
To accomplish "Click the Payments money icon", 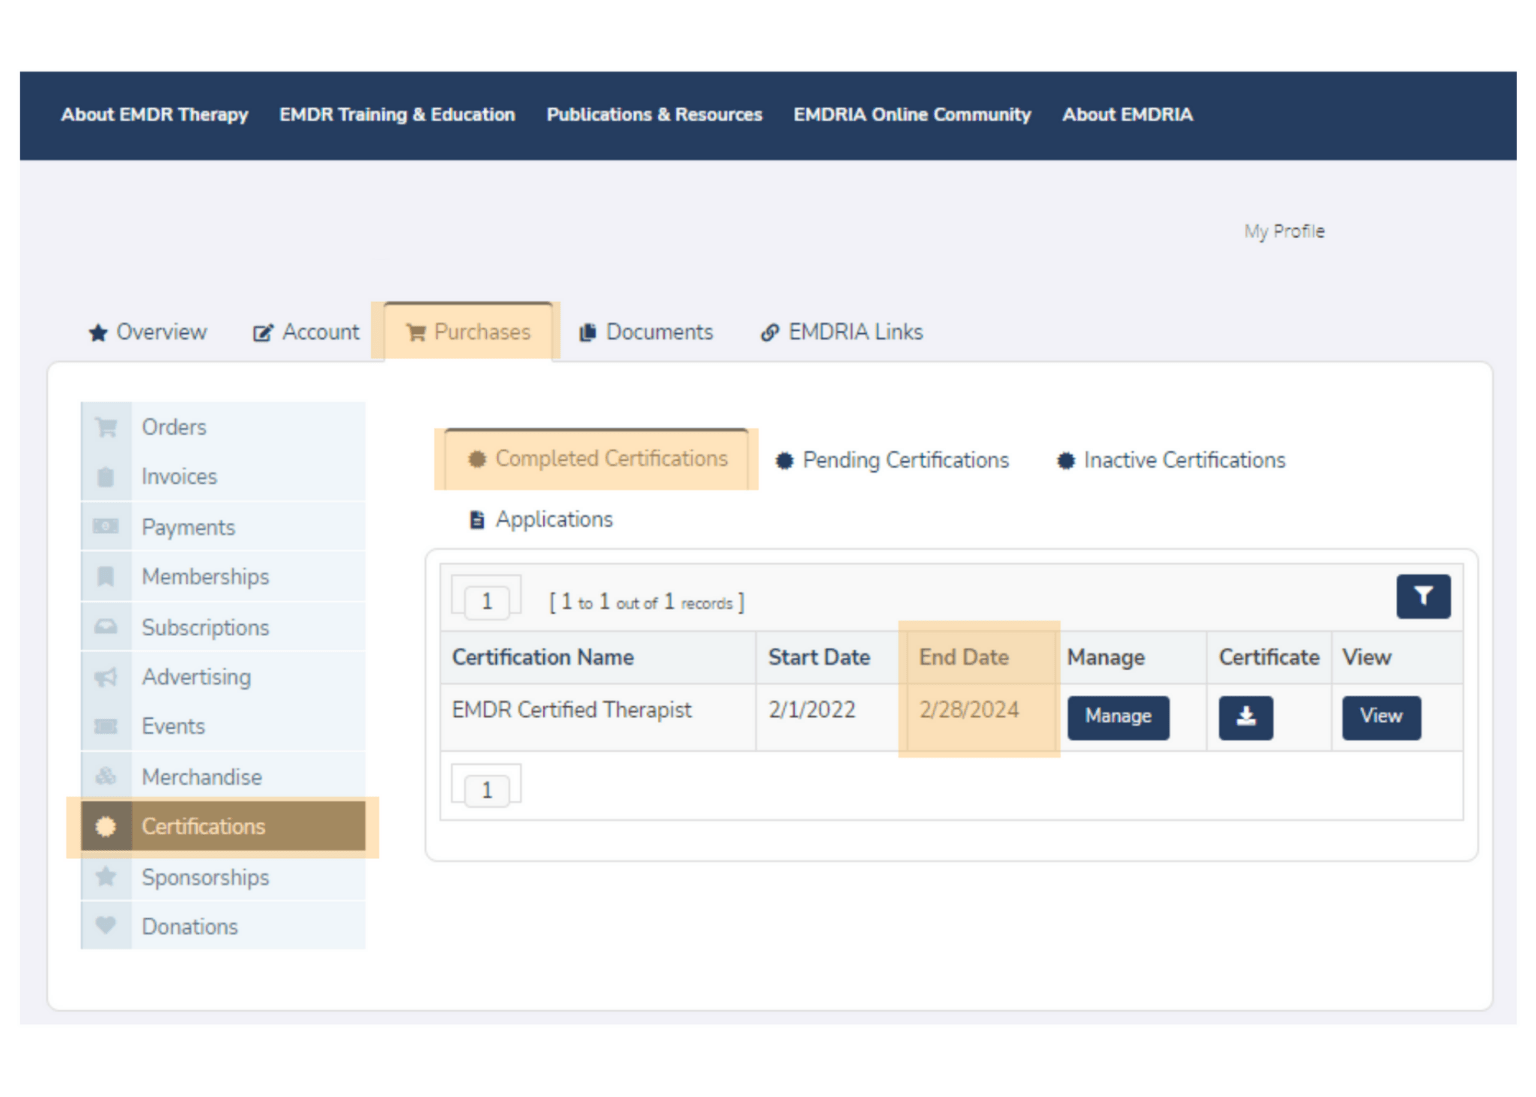I will coord(106,526).
